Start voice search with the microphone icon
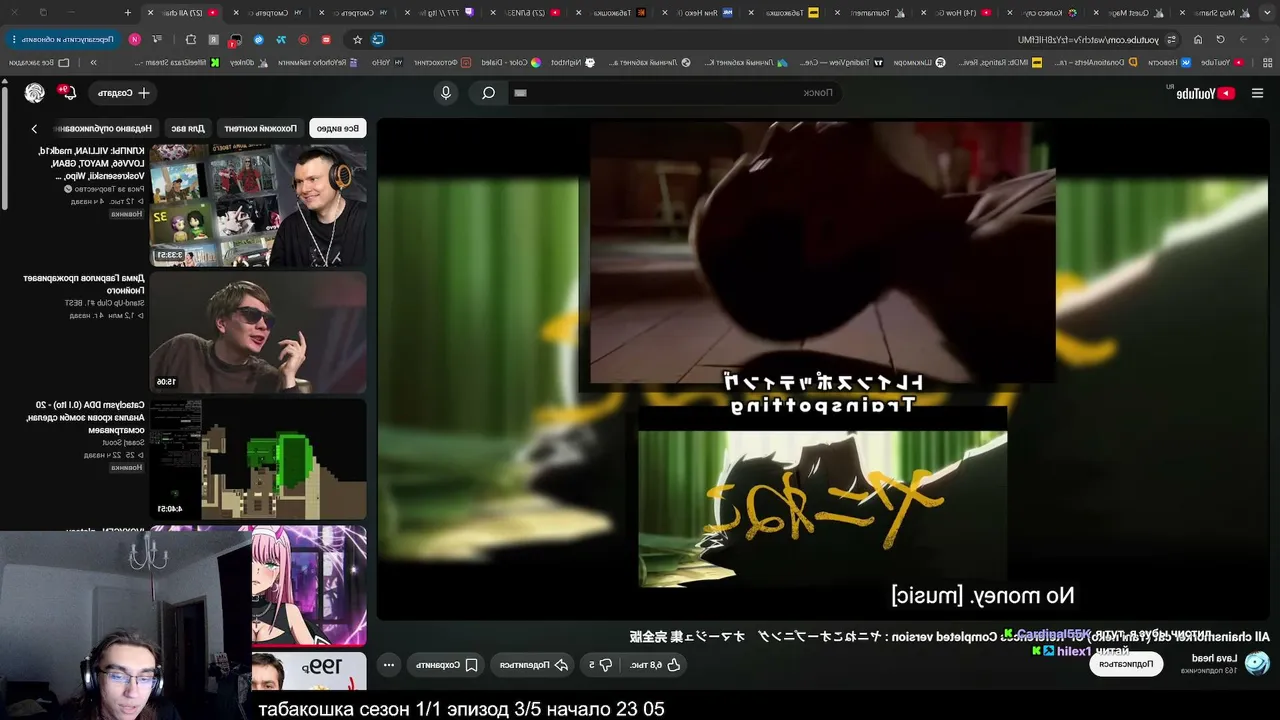This screenshot has height=720, width=1280. point(446,93)
